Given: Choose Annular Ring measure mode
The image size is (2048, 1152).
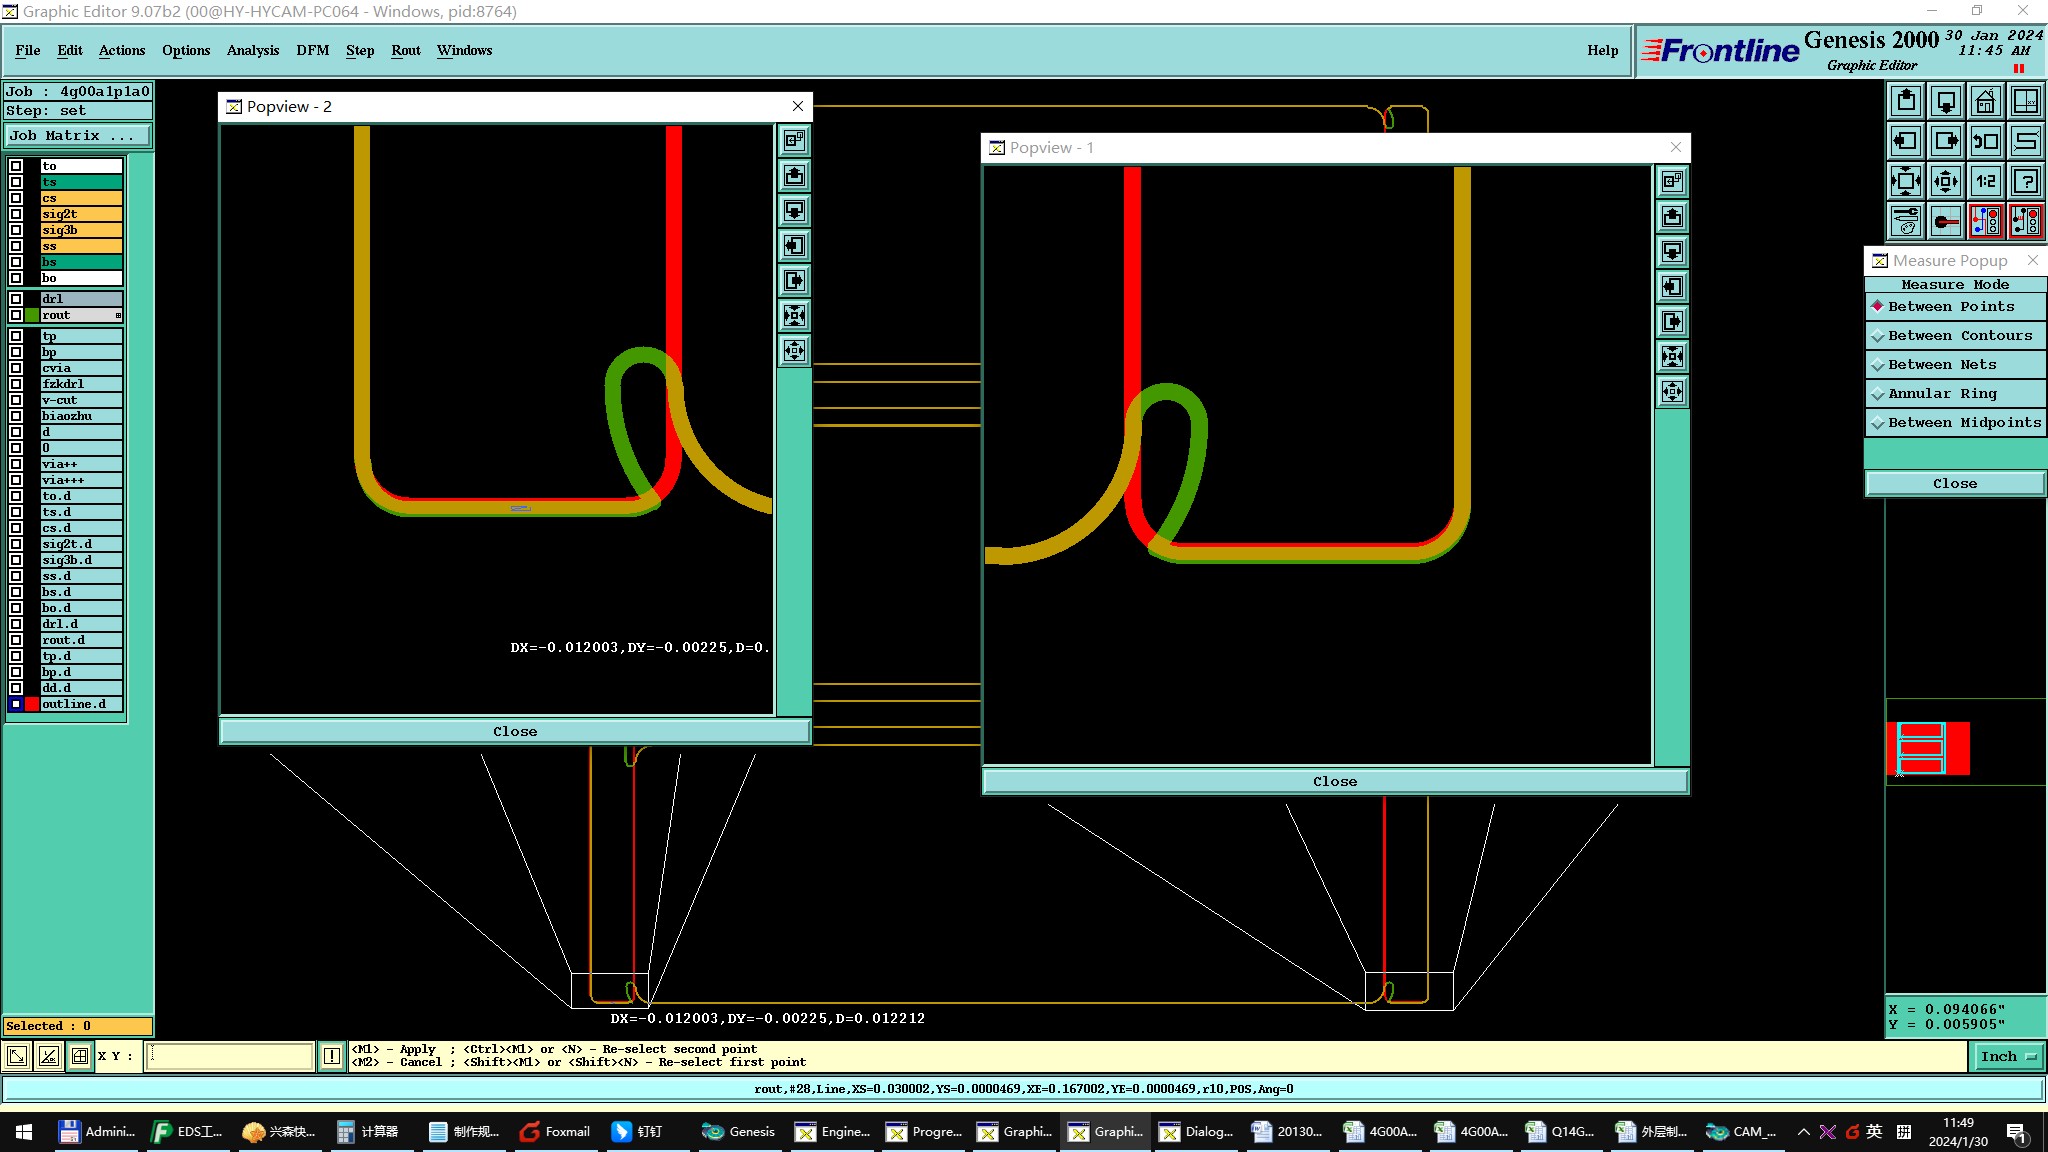Looking at the screenshot, I should pyautogui.click(x=1941, y=394).
